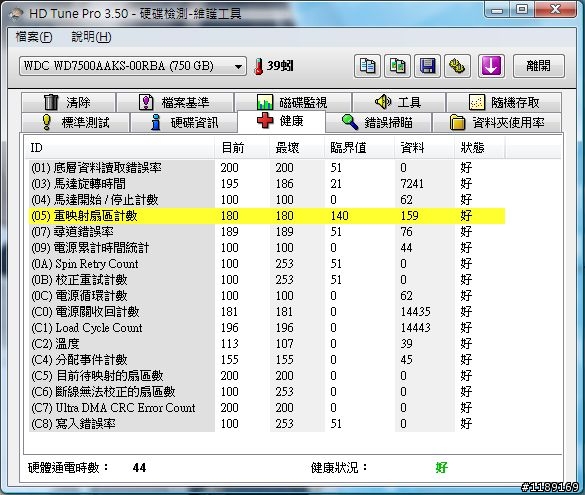This screenshot has width=585, height=495.
Task: Click the 目前 column header
Action: point(242,148)
